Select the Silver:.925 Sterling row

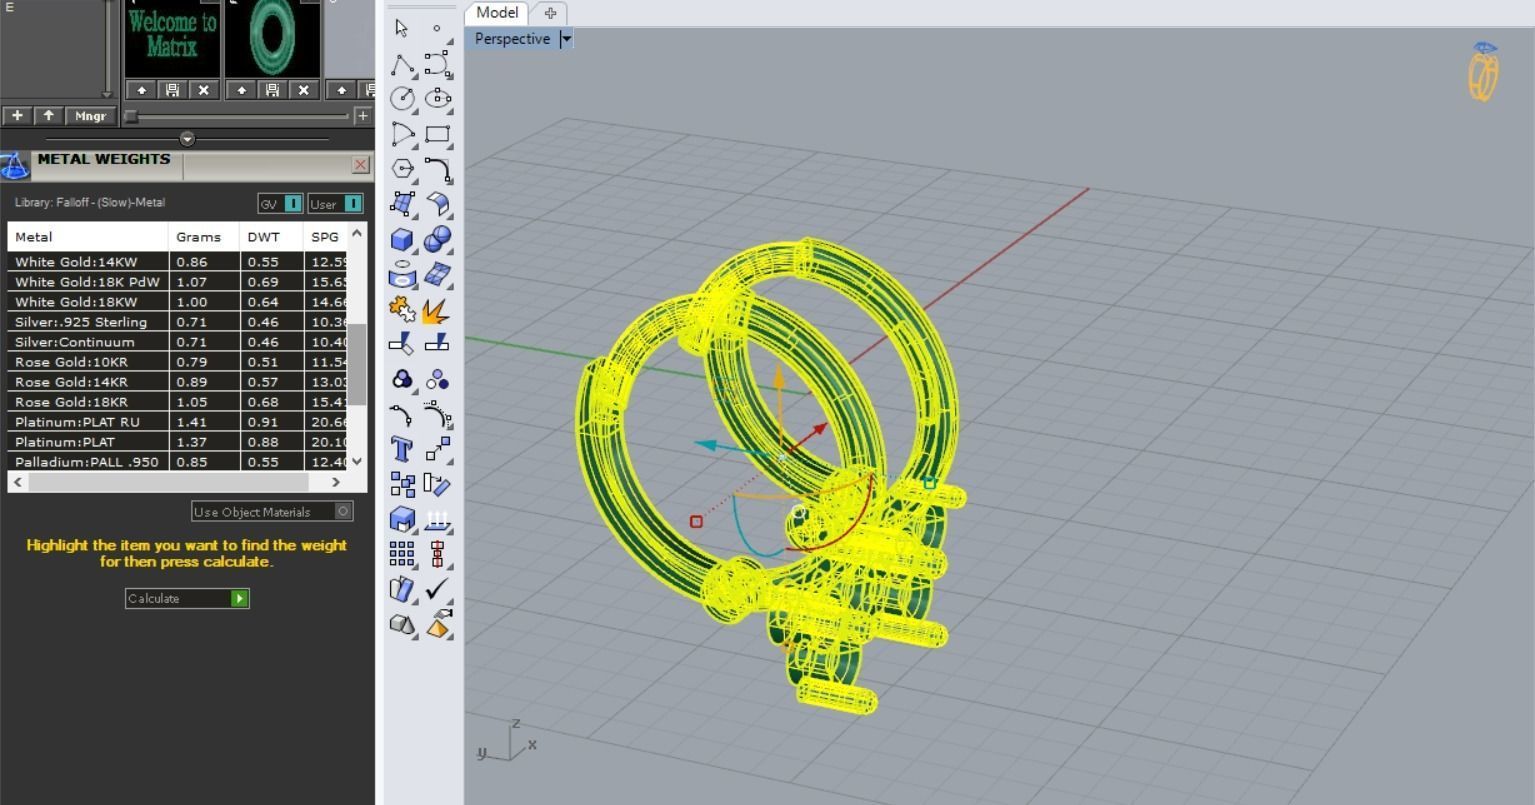[177, 322]
